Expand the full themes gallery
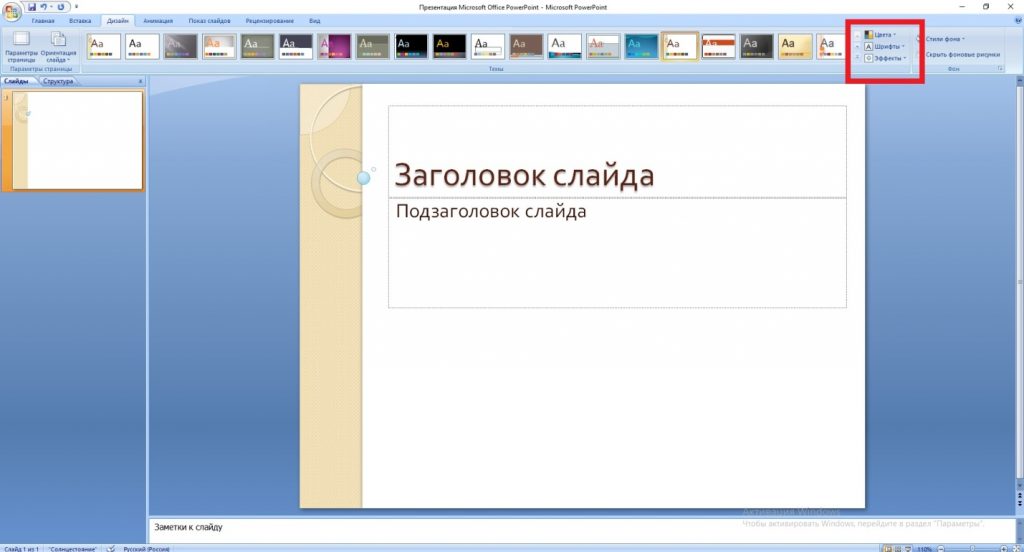The image size is (1024, 552). (857, 57)
